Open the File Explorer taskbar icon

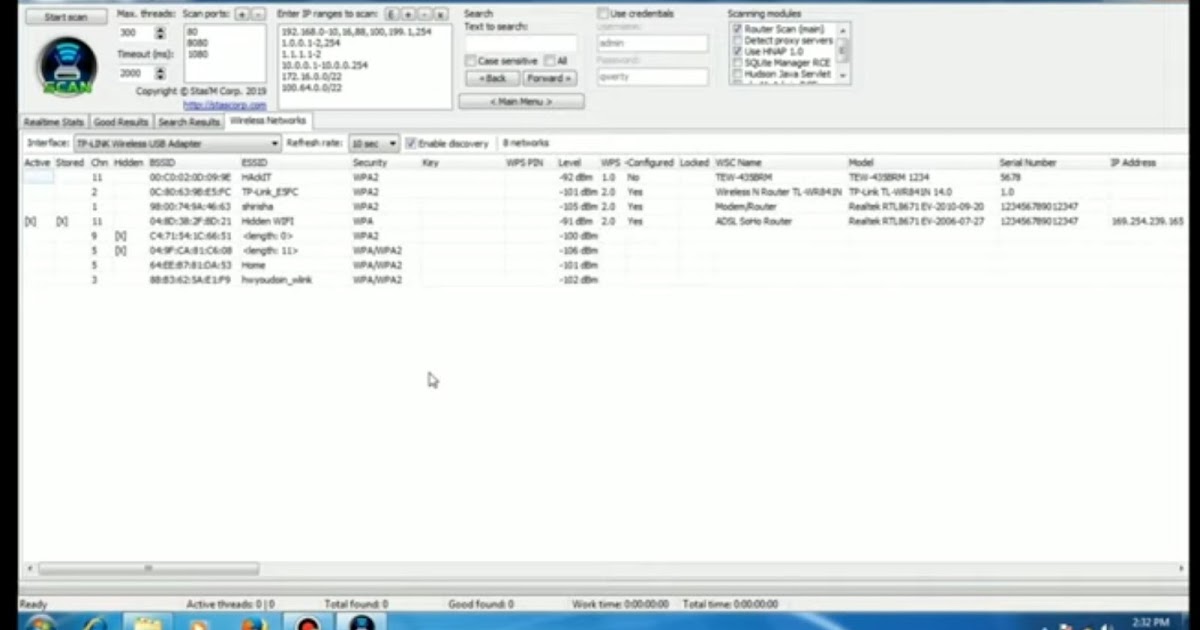point(148,623)
